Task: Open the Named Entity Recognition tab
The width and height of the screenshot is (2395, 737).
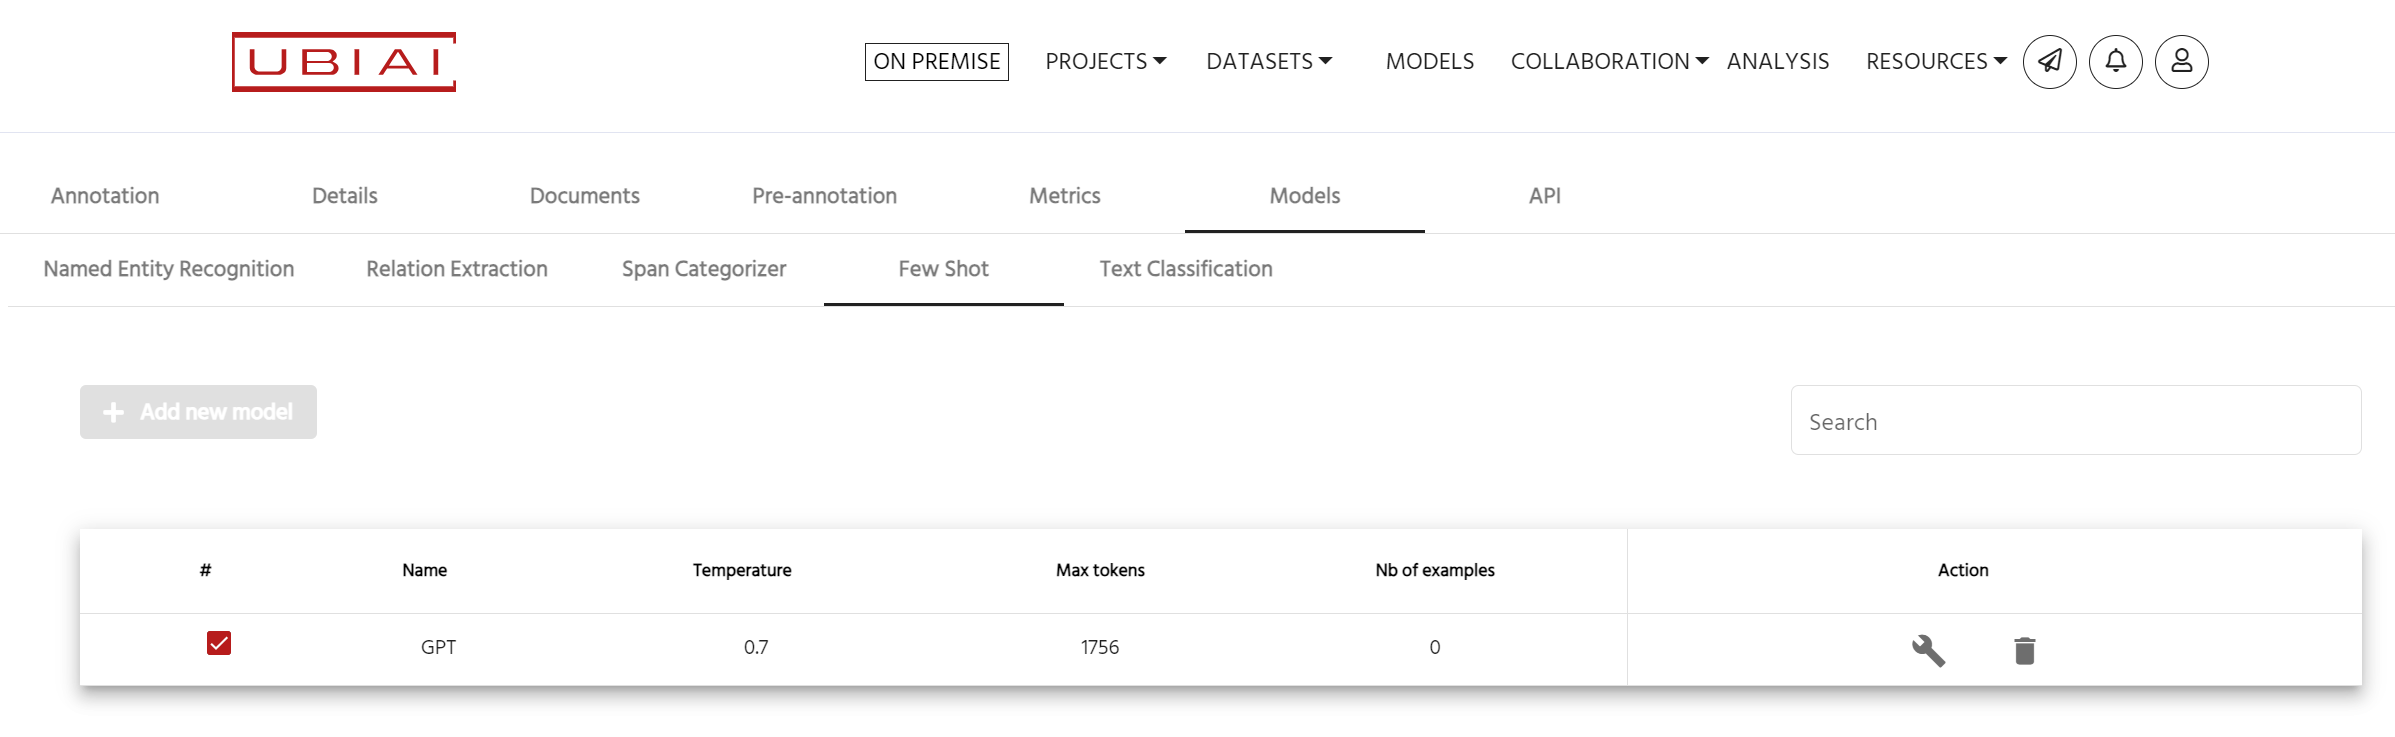Action: tap(169, 269)
